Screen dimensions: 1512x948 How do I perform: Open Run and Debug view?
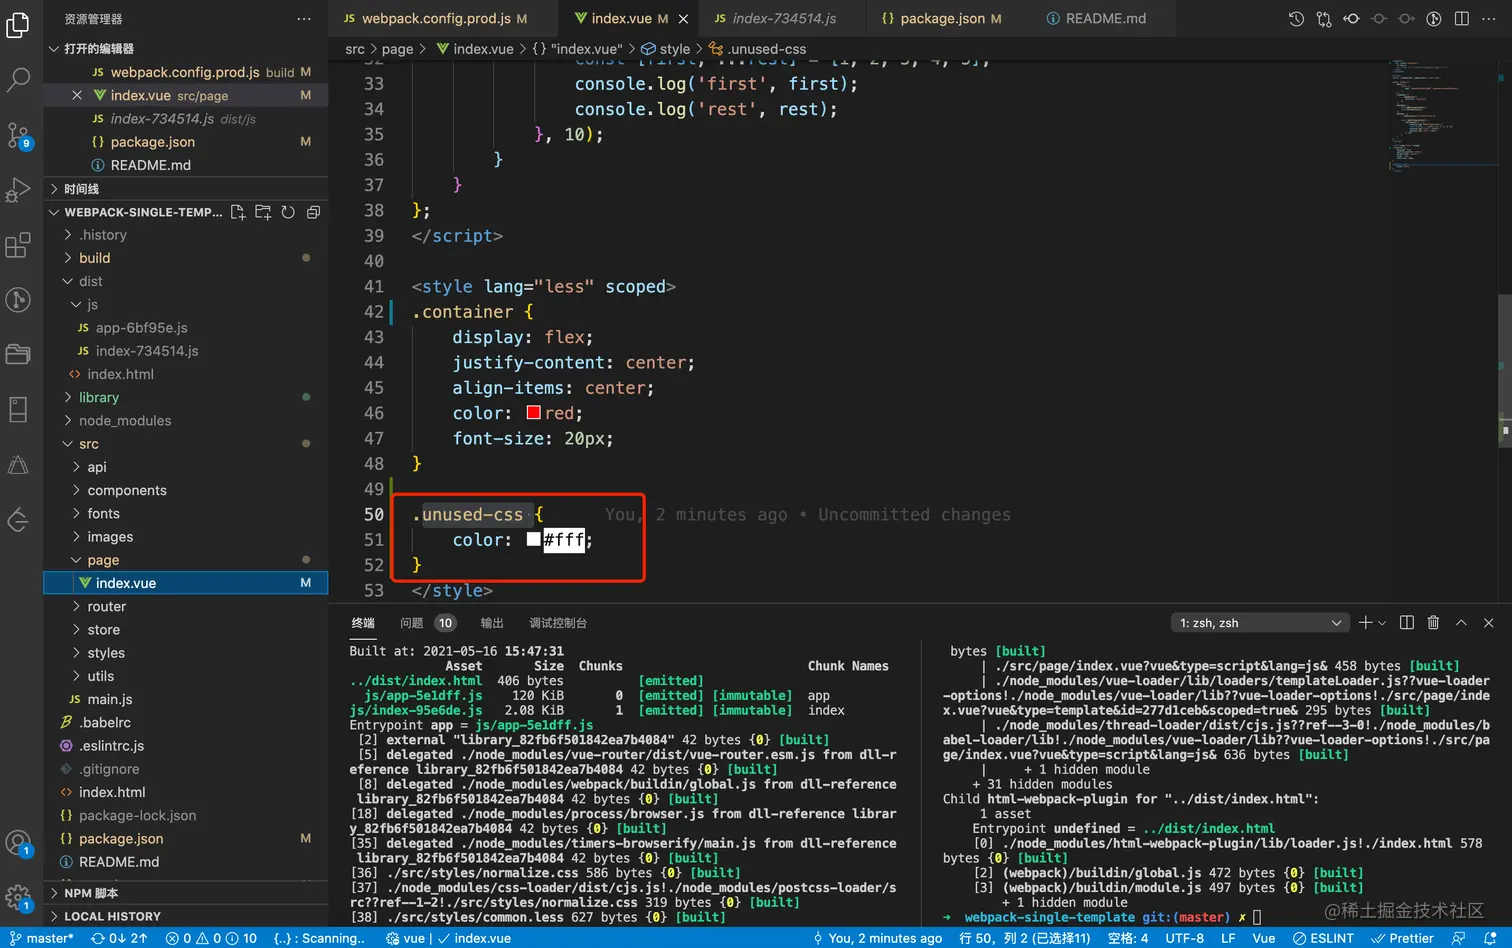click(x=18, y=190)
